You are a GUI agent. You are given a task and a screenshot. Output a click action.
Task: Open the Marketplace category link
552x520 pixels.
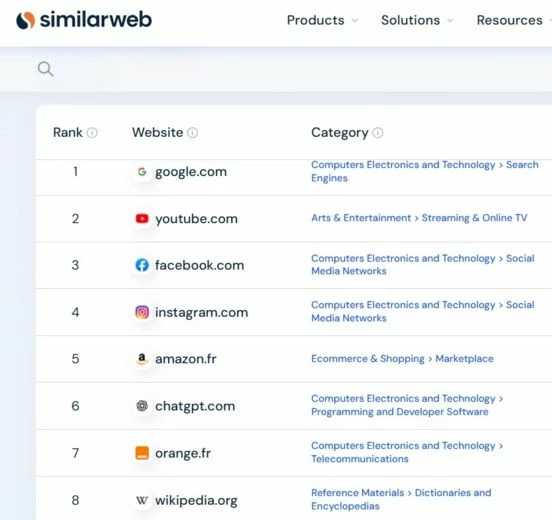(464, 359)
